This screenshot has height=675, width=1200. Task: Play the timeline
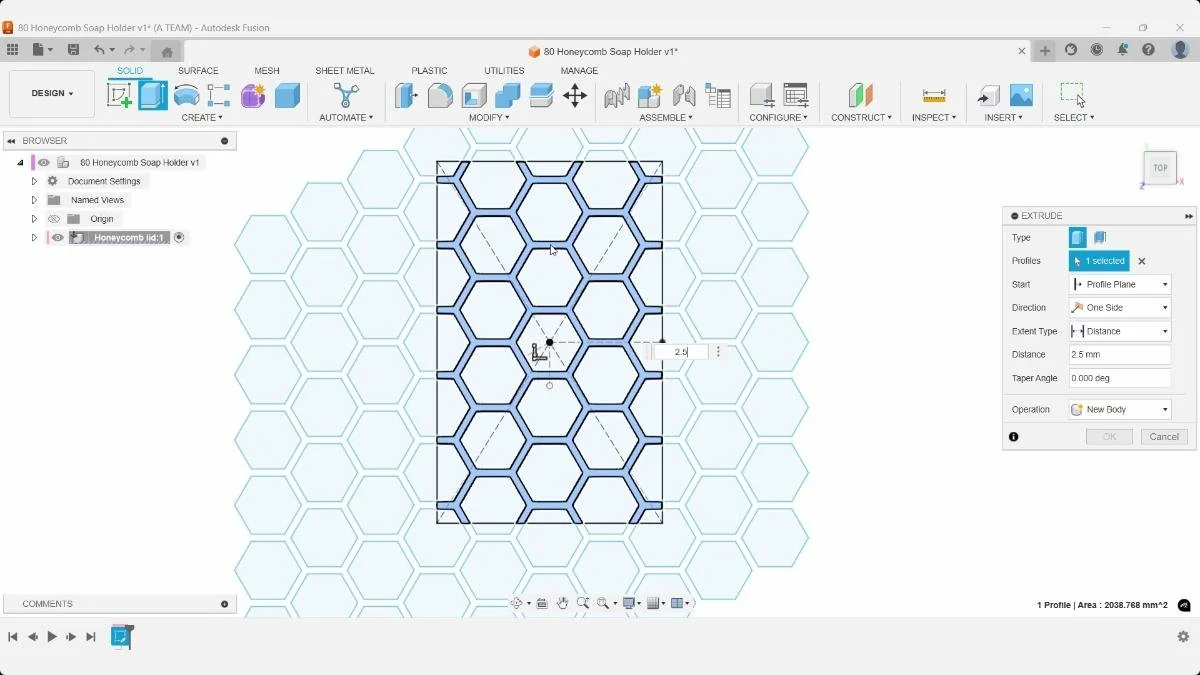coord(52,637)
